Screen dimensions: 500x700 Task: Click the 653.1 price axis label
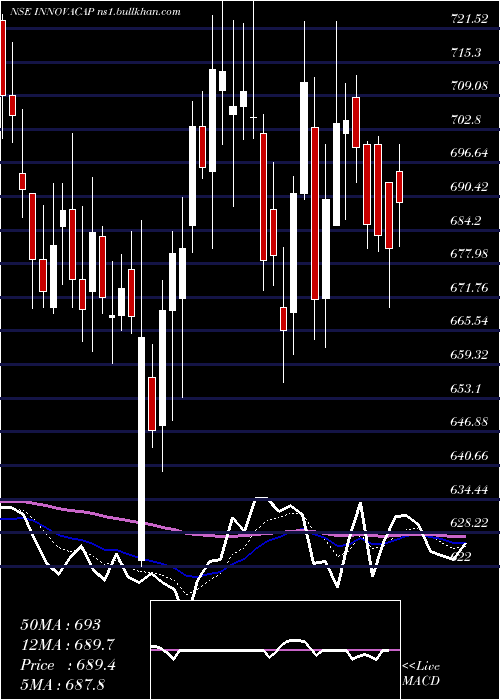point(466,388)
